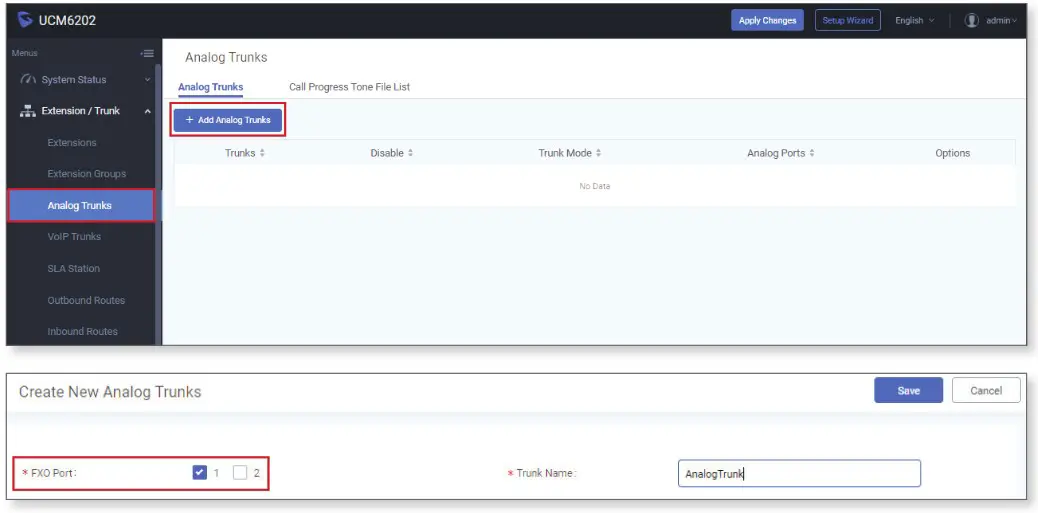Screen dimensions: 1038x513
Task: Launch the Setup Wizard button
Action: coord(847,21)
